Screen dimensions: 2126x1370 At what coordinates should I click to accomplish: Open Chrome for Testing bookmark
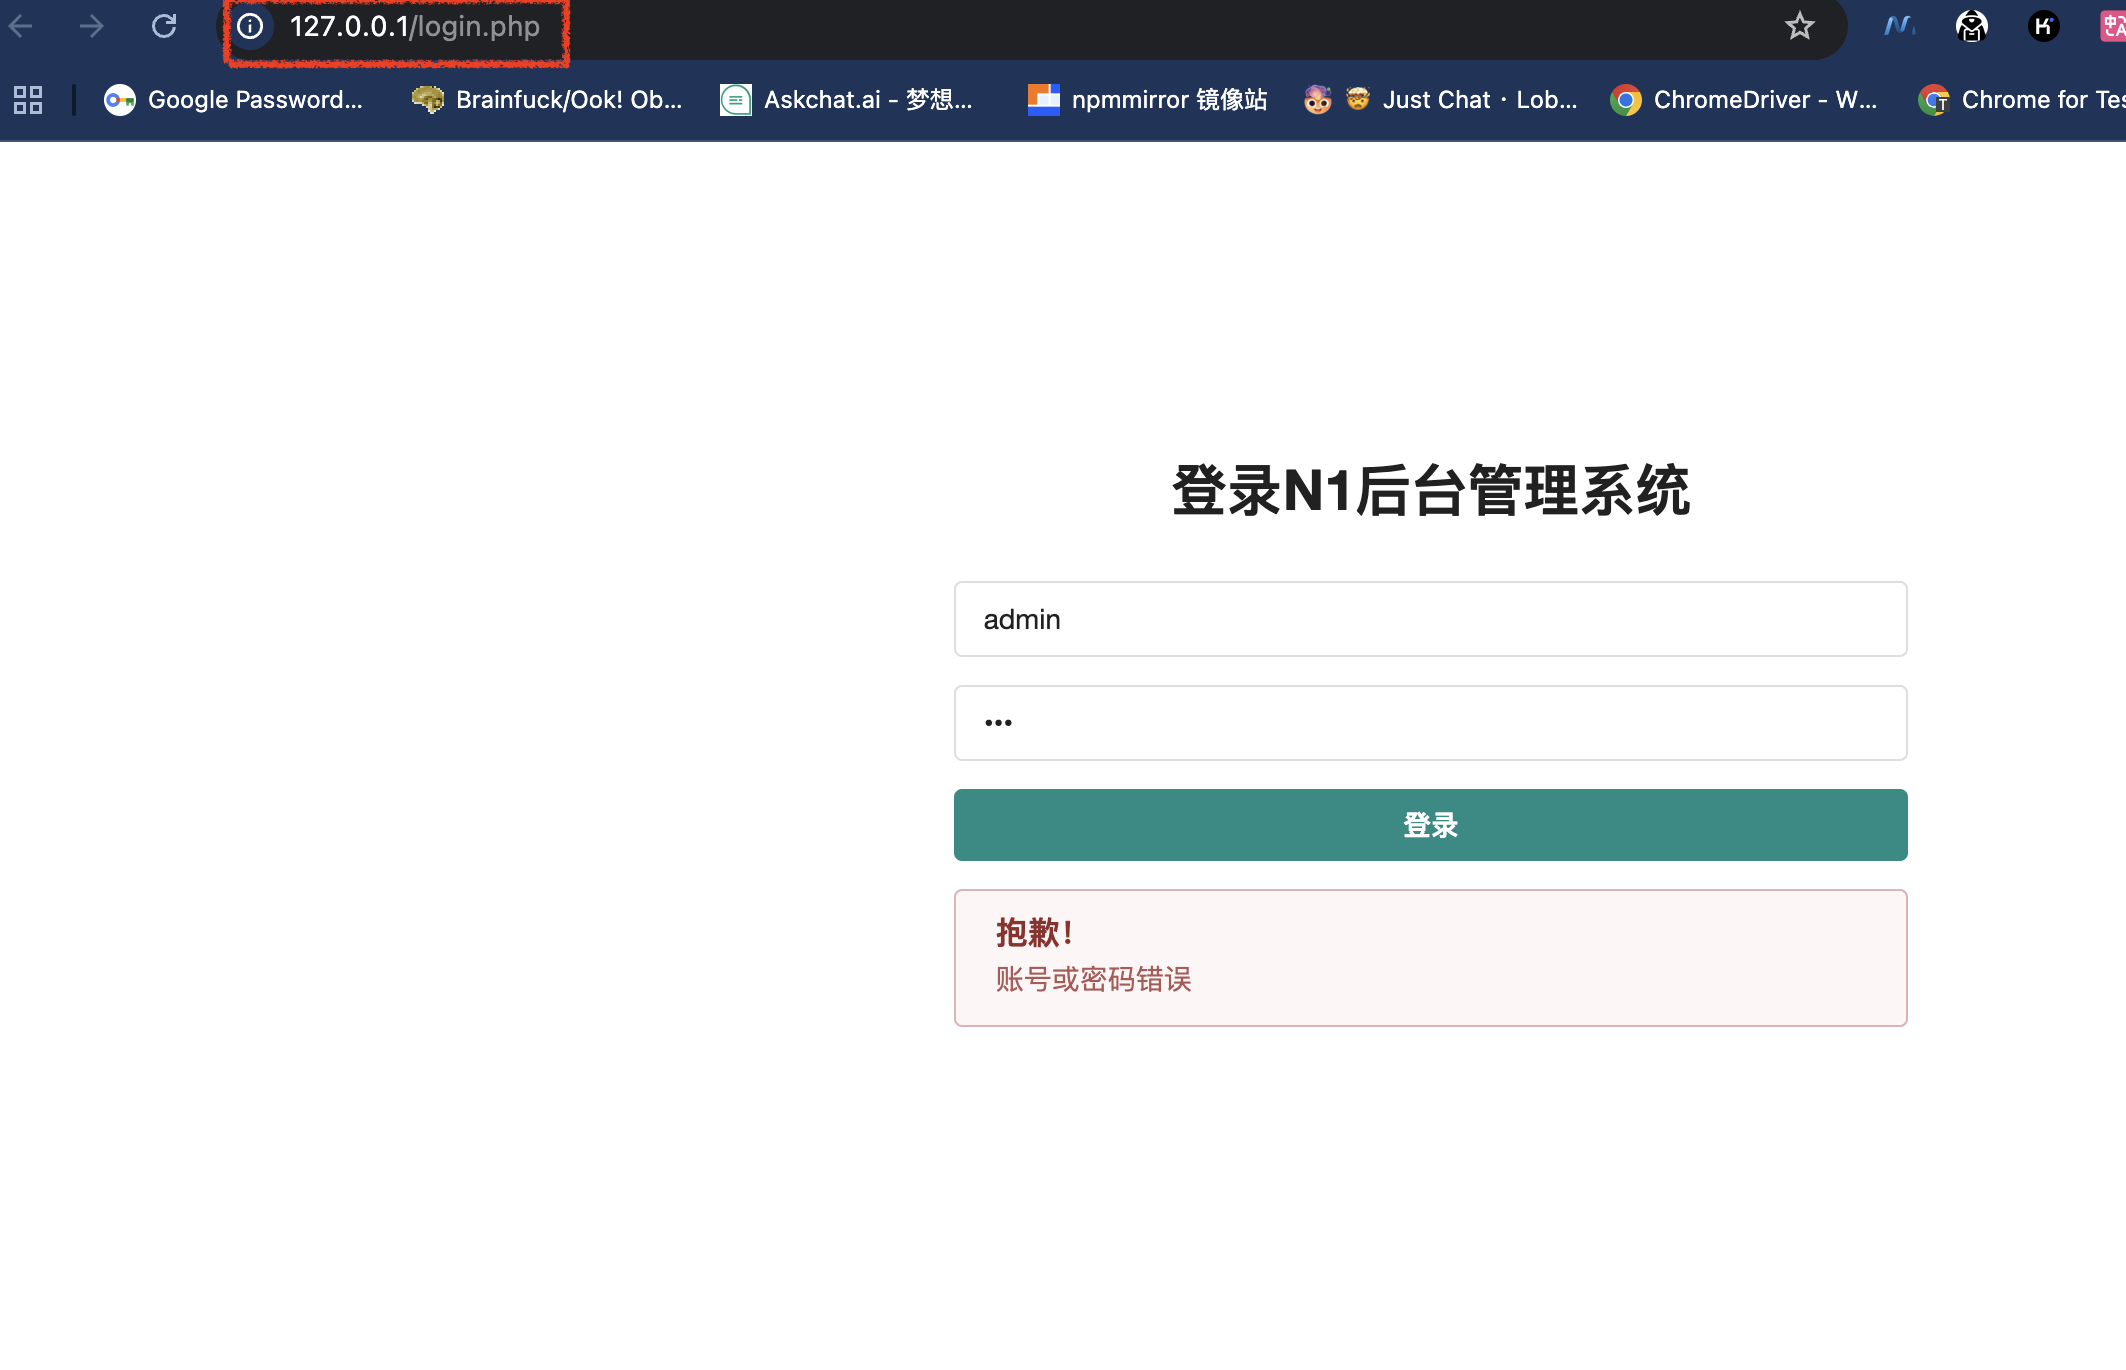click(2022, 100)
